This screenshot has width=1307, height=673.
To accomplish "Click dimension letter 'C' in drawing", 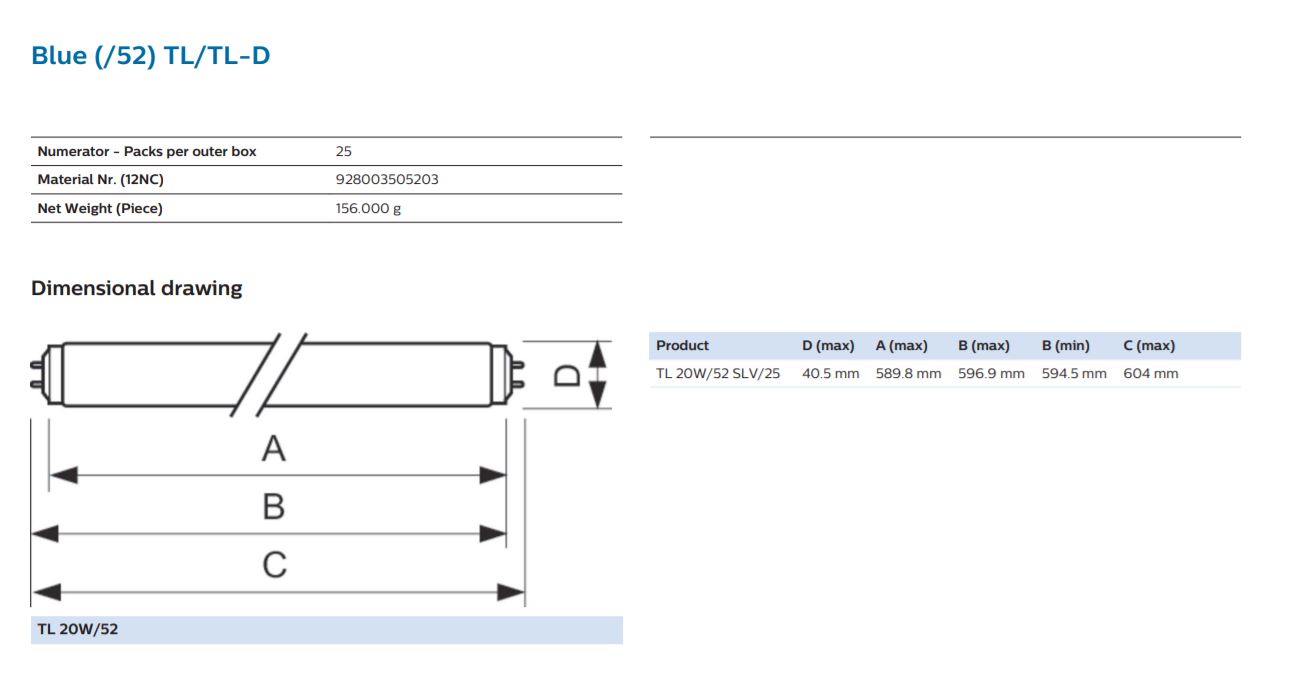I will point(274,565).
